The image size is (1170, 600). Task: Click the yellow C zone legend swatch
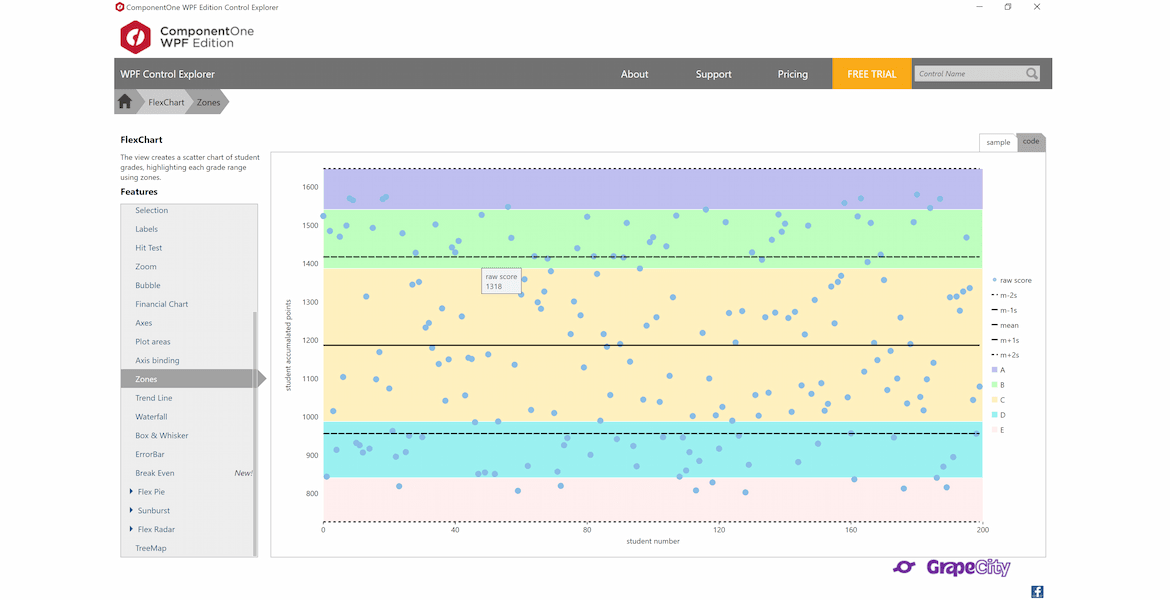pyautogui.click(x=995, y=400)
